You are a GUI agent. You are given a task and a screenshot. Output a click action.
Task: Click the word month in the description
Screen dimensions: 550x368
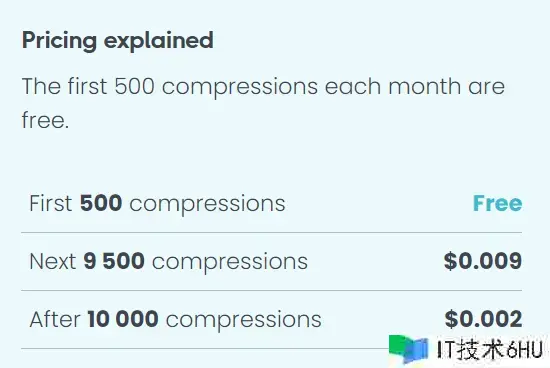point(425,86)
